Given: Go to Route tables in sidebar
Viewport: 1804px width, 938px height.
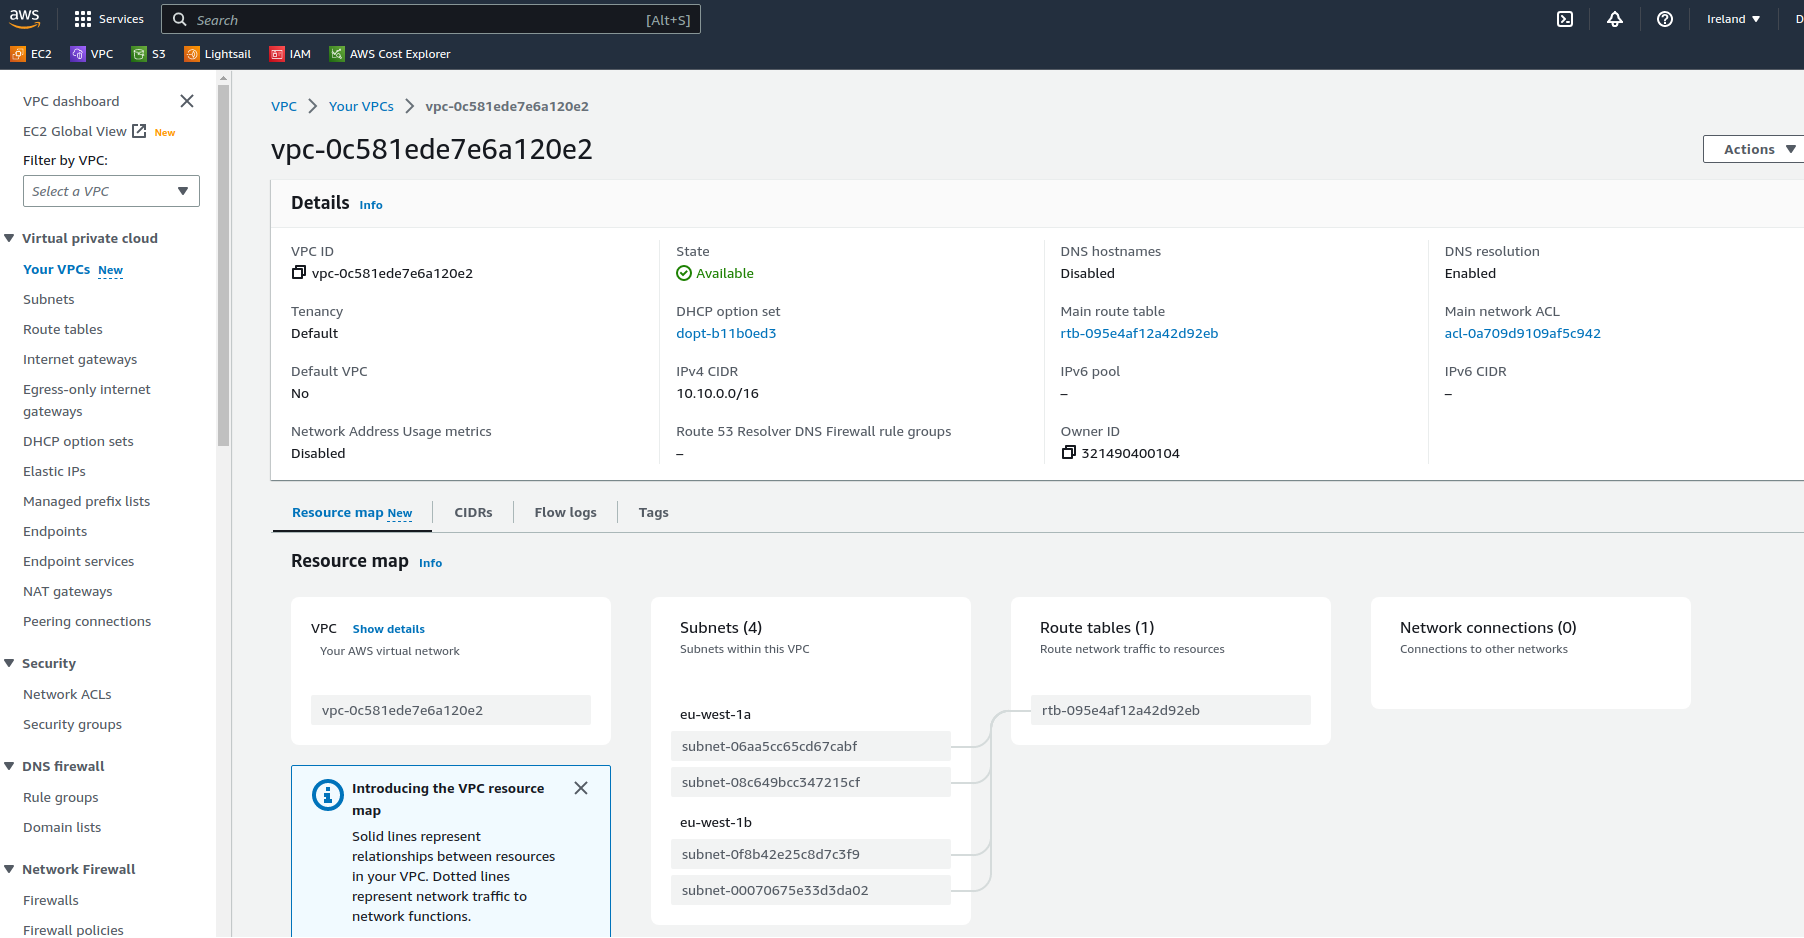Looking at the screenshot, I should coord(63,329).
